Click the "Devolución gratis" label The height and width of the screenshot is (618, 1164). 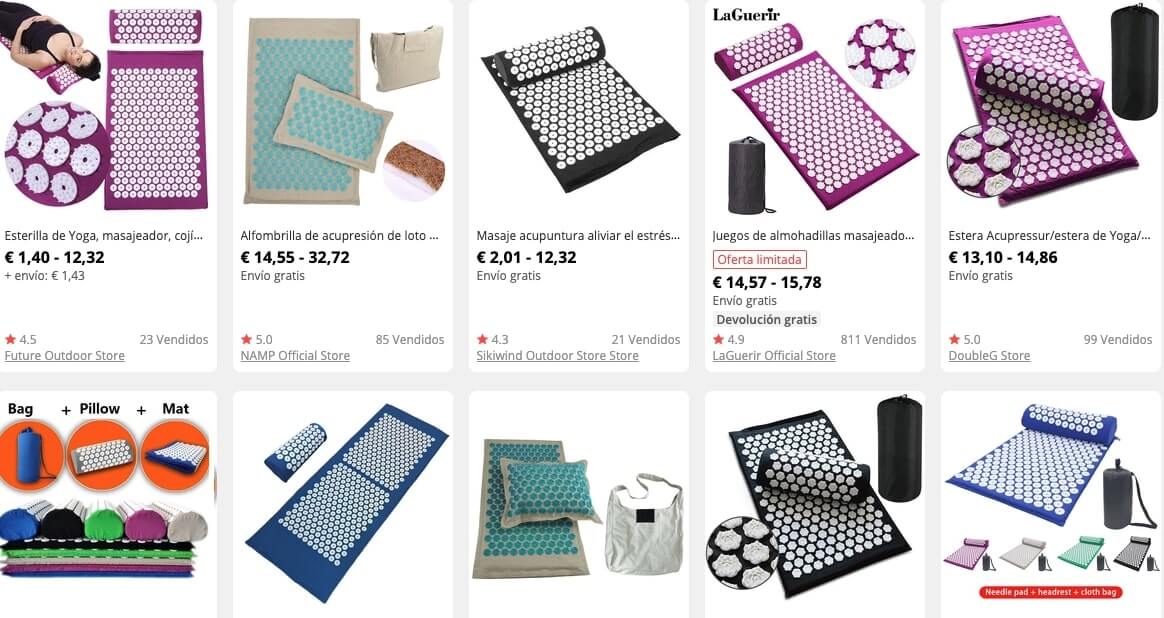pyautogui.click(x=767, y=320)
